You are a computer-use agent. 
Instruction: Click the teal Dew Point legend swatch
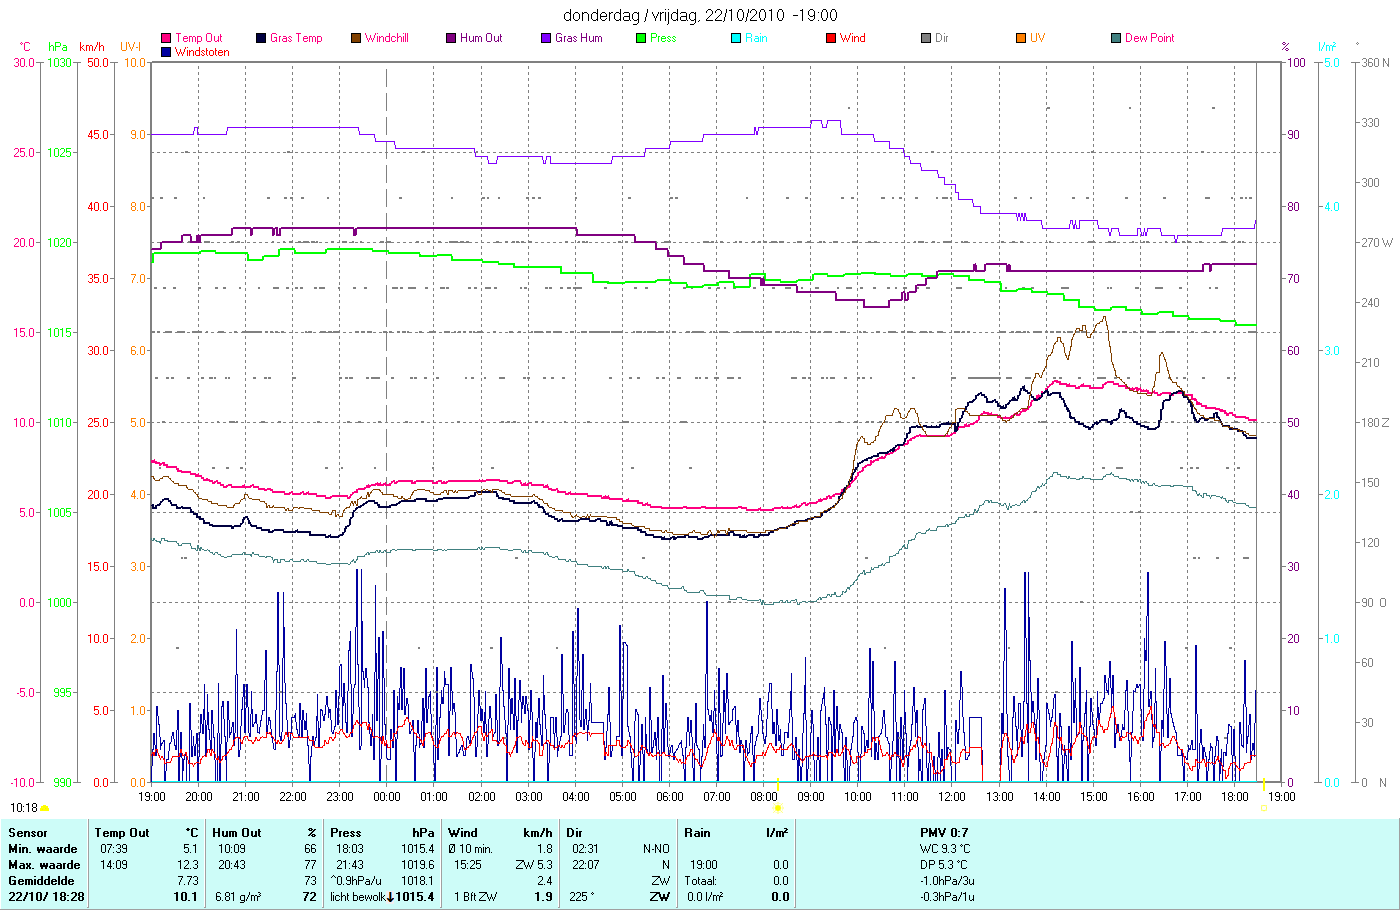tap(1116, 38)
